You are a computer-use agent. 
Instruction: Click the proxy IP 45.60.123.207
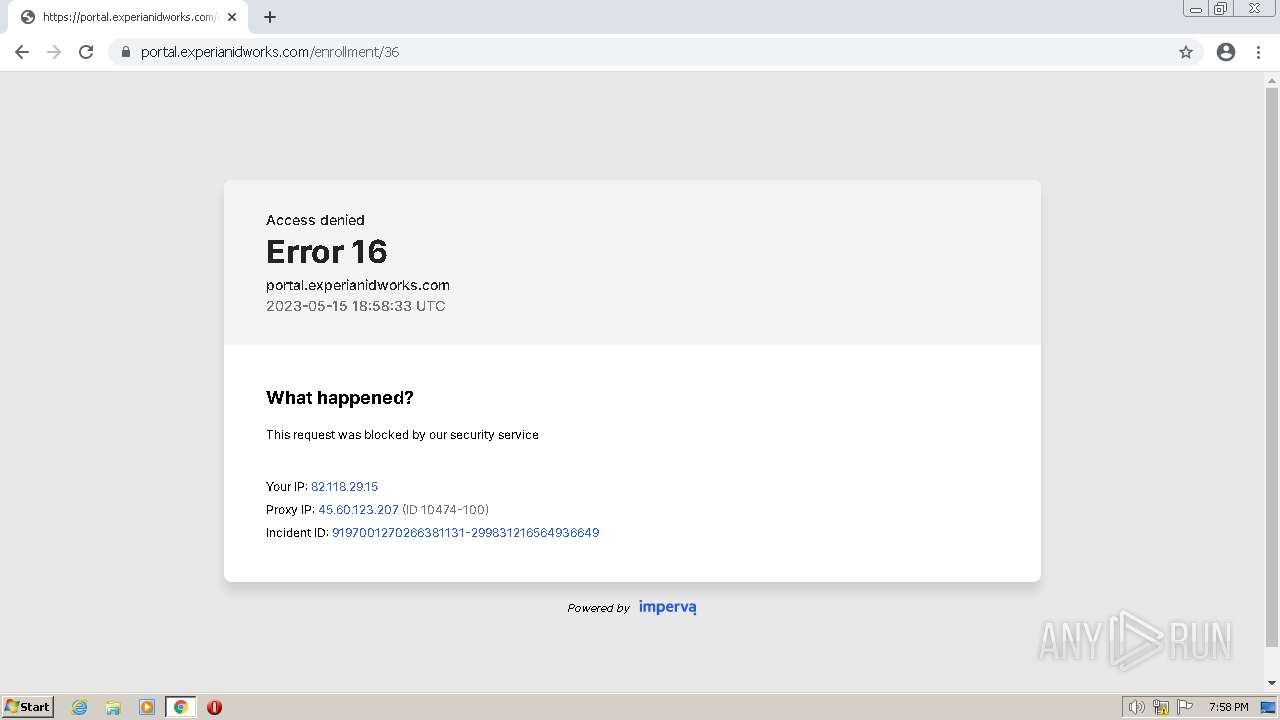(358, 510)
